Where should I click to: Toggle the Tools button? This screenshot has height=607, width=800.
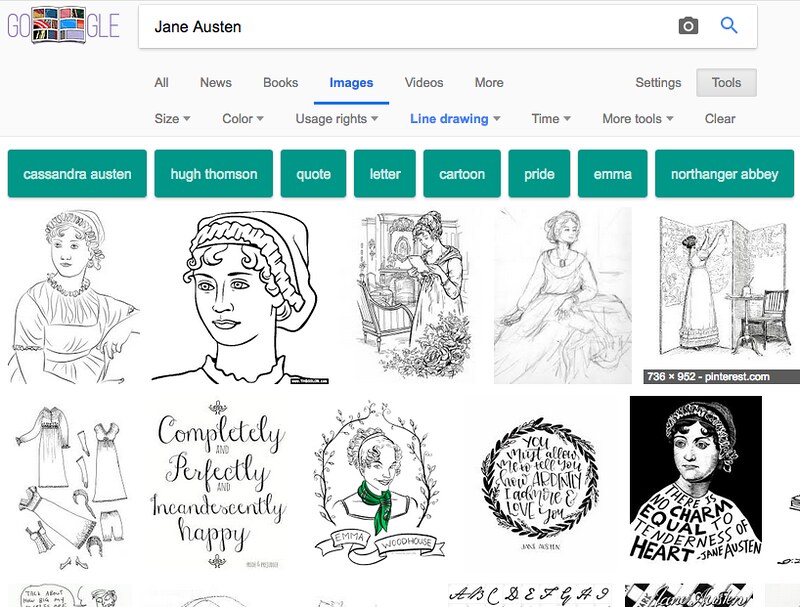726,83
